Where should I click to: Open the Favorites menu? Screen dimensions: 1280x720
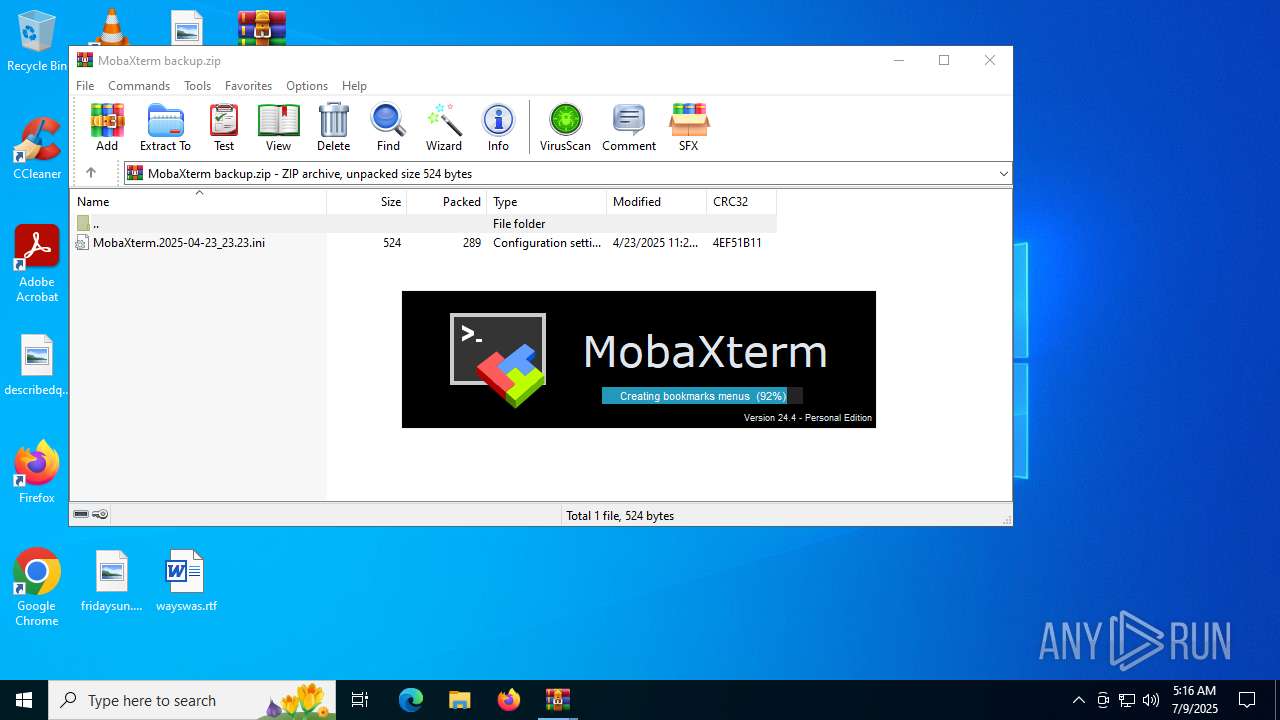248,86
